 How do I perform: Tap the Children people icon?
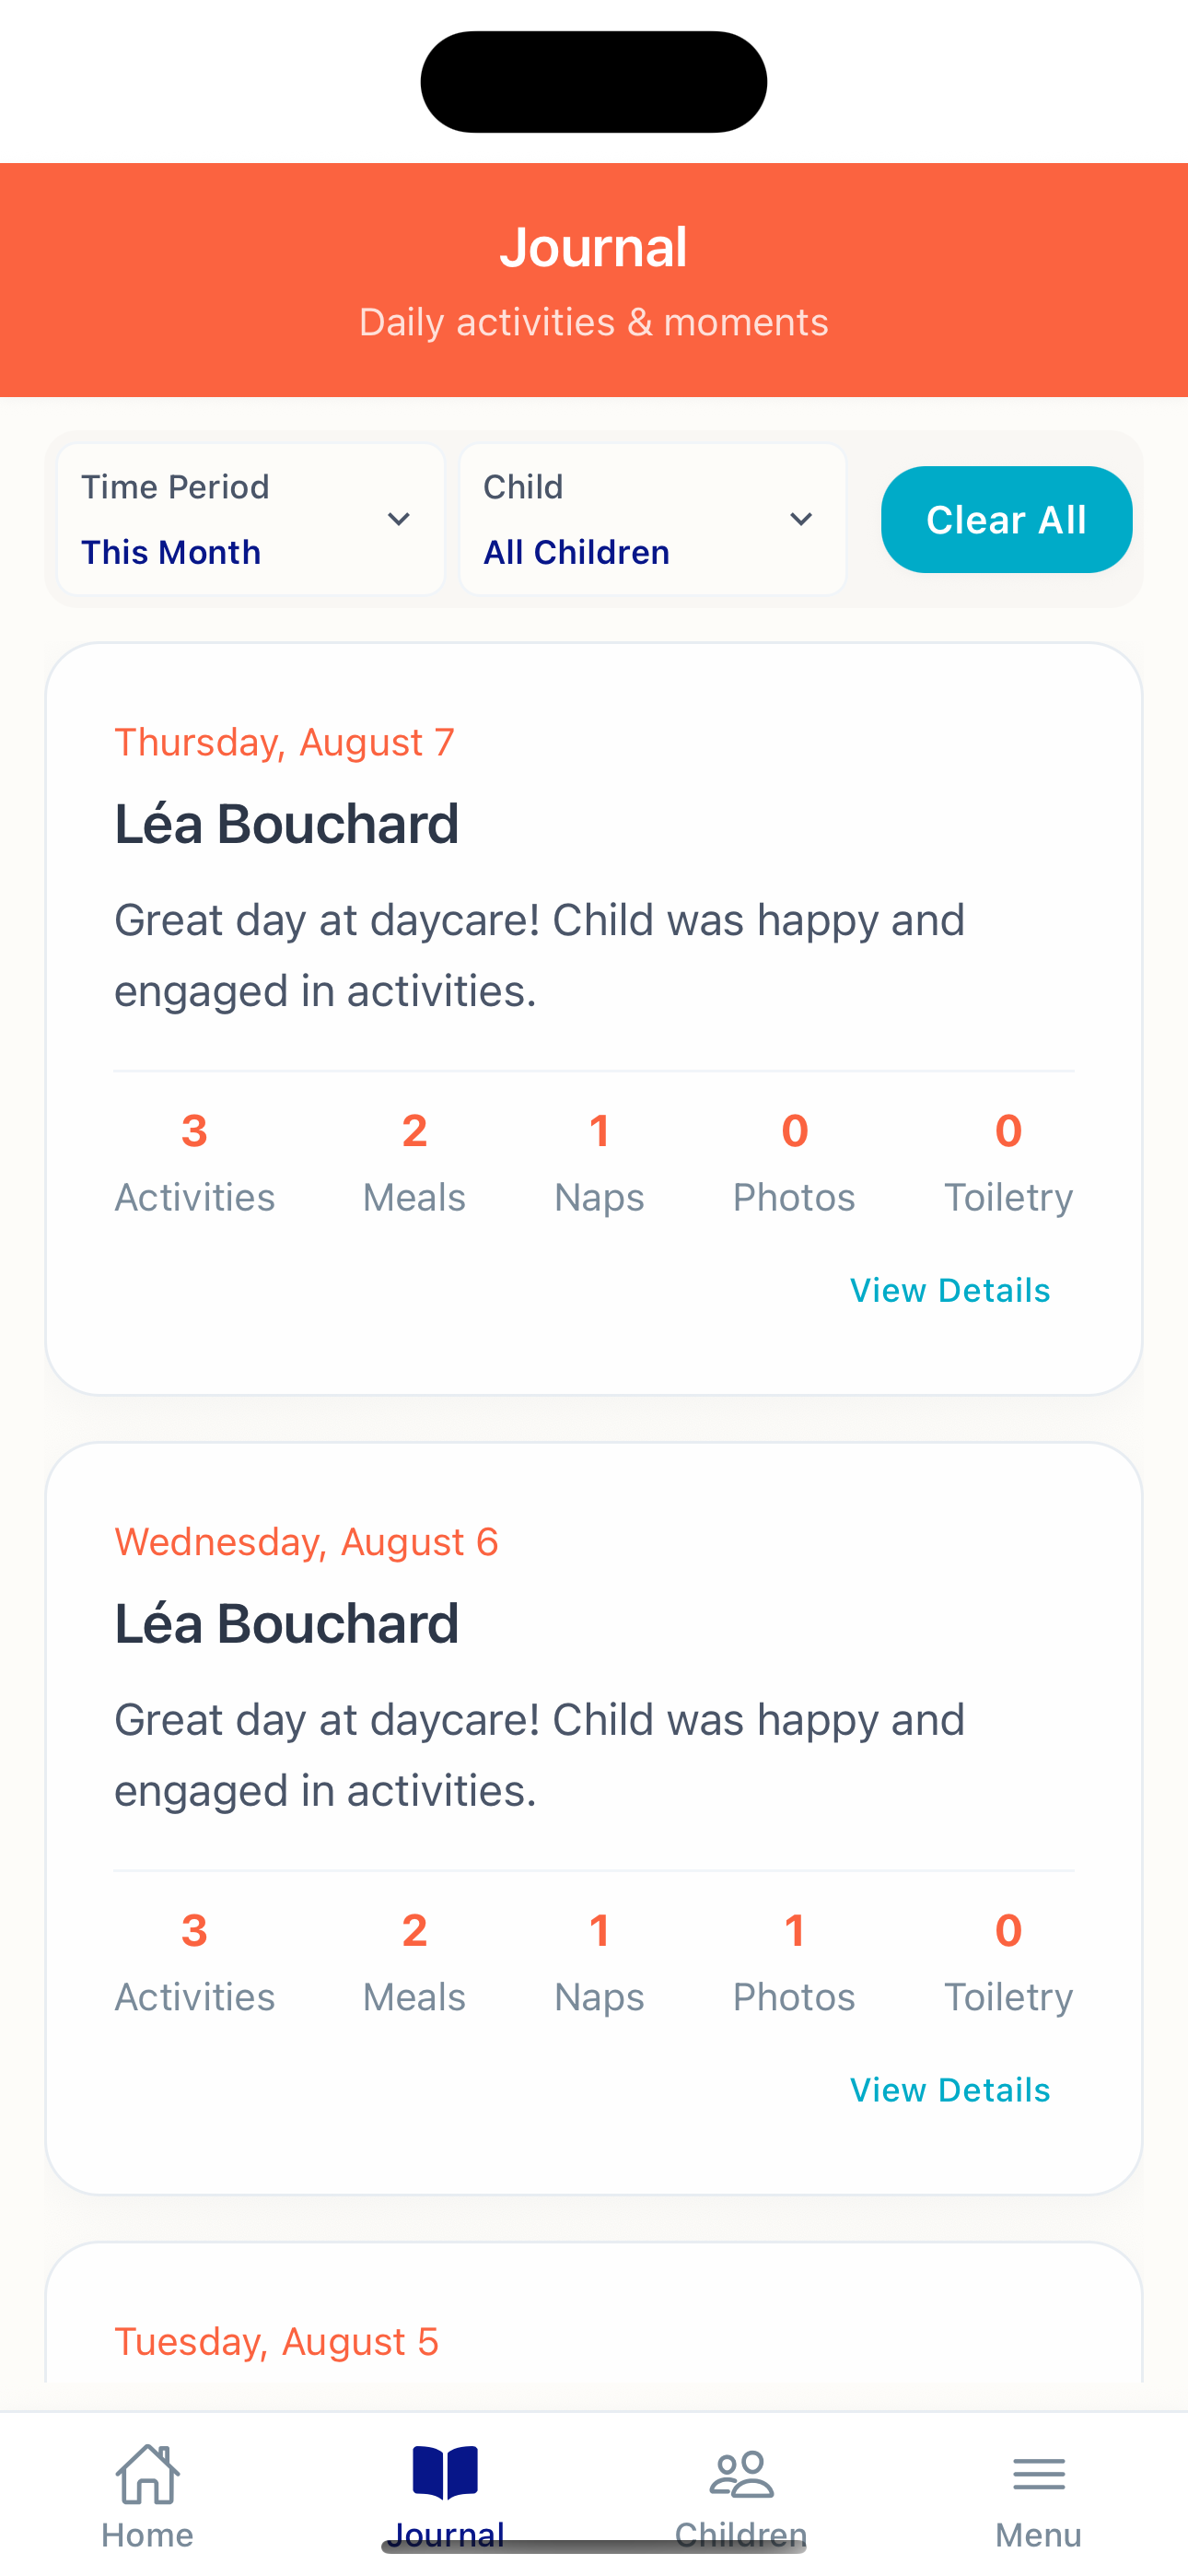(x=741, y=2474)
